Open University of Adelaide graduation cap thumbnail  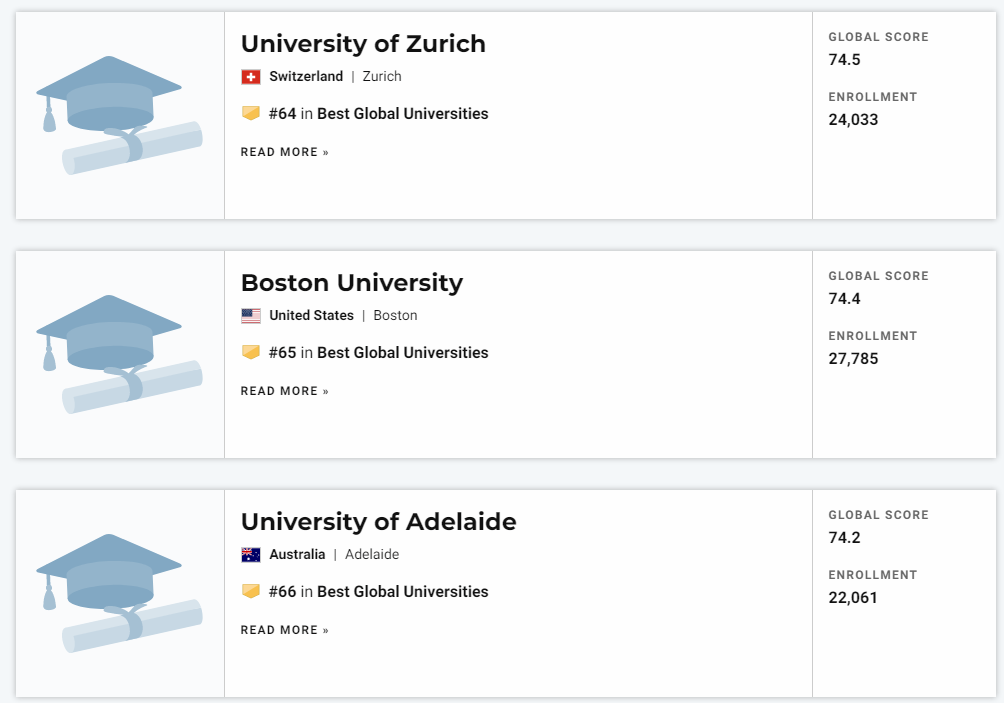pos(120,593)
